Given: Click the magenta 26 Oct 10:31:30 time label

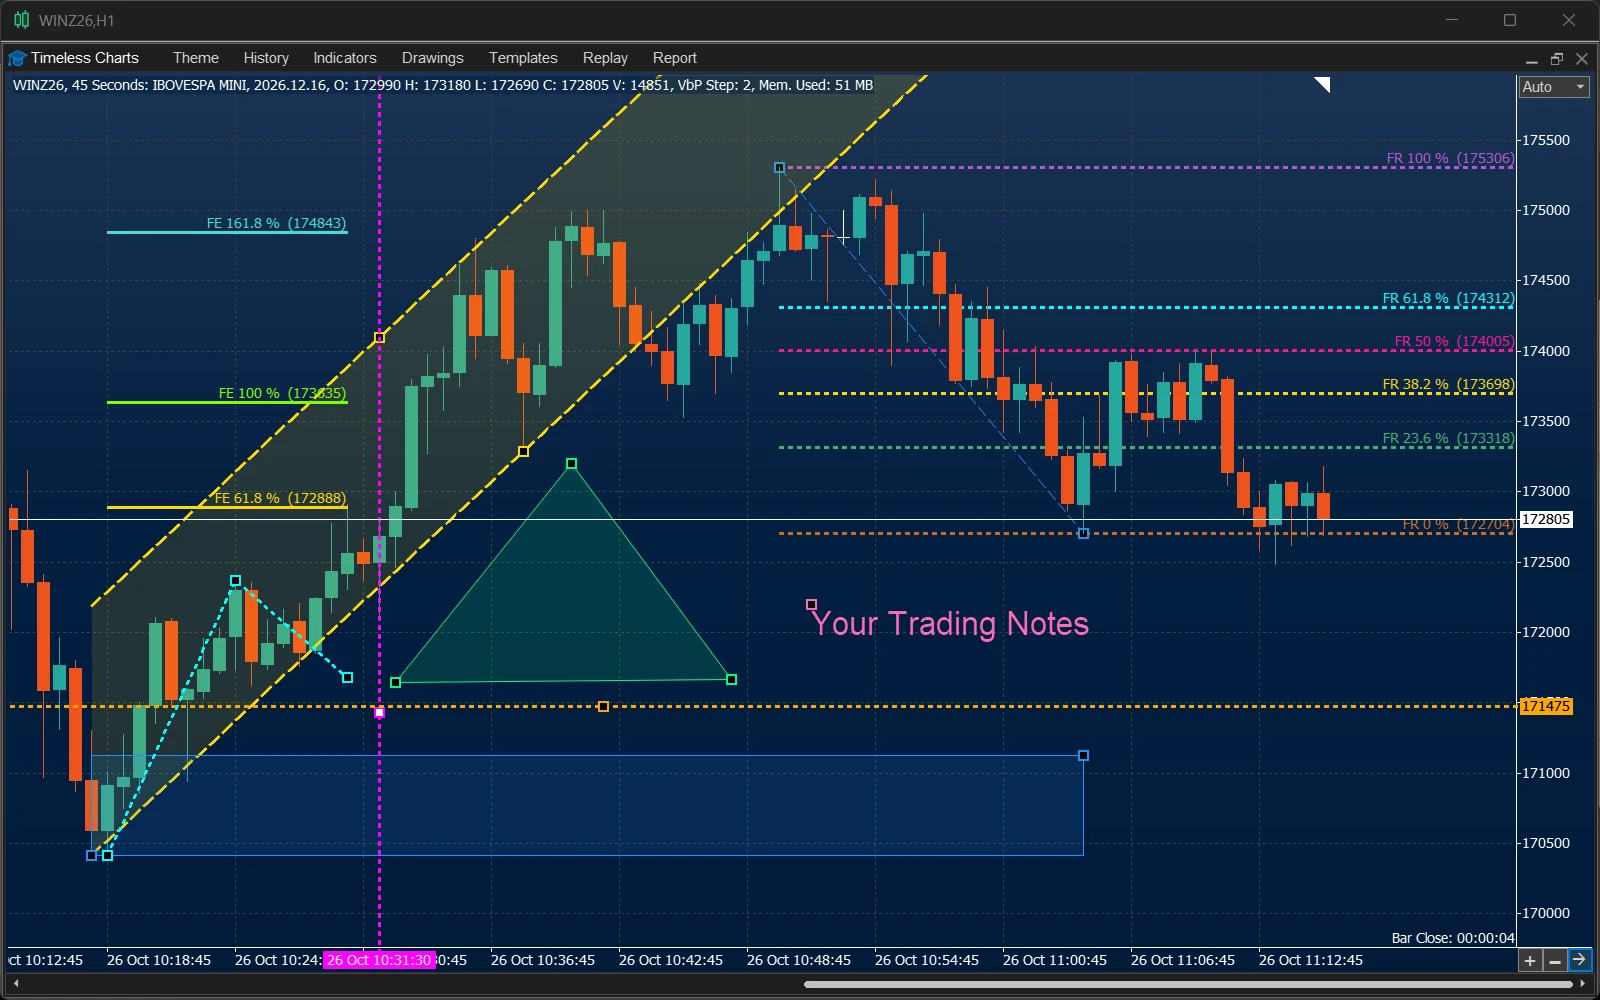Looking at the screenshot, I should pyautogui.click(x=379, y=960).
